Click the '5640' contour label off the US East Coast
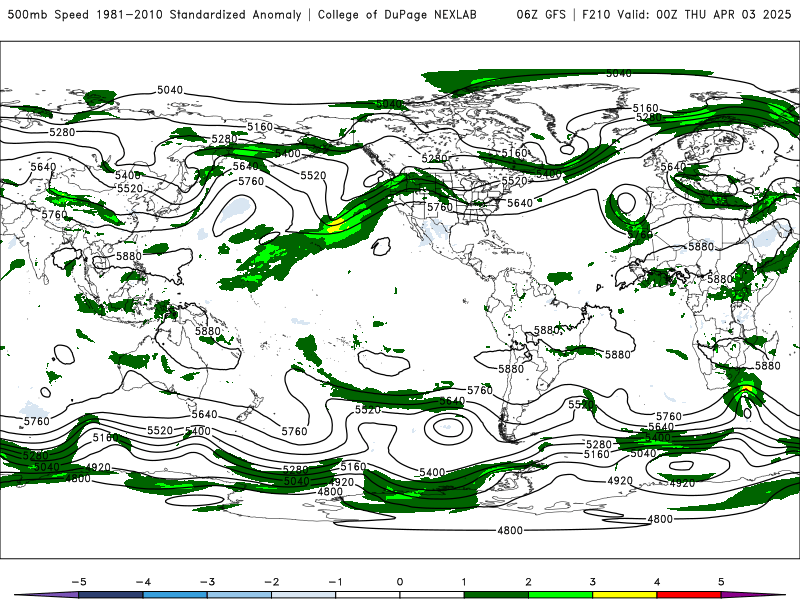800x600 pixels. click(x=520, y=203)
